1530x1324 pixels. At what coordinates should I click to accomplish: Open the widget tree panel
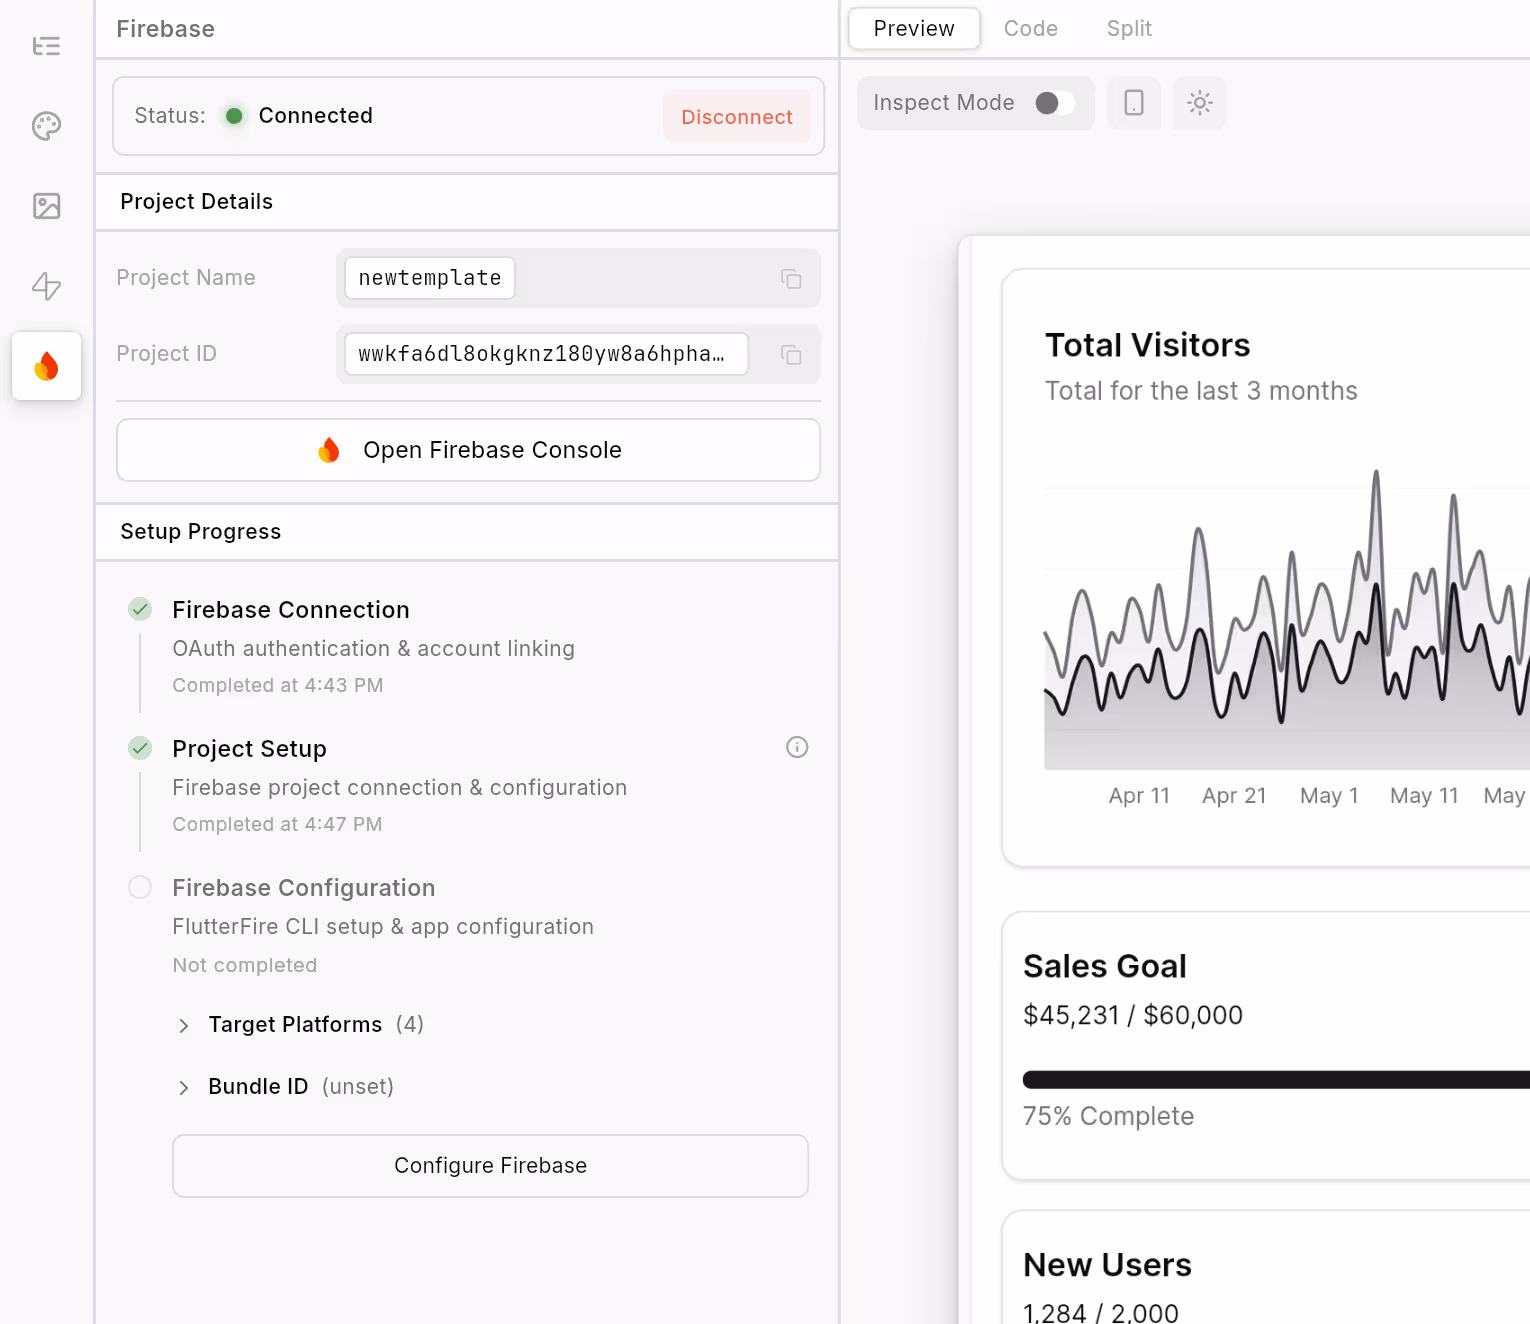46,46
